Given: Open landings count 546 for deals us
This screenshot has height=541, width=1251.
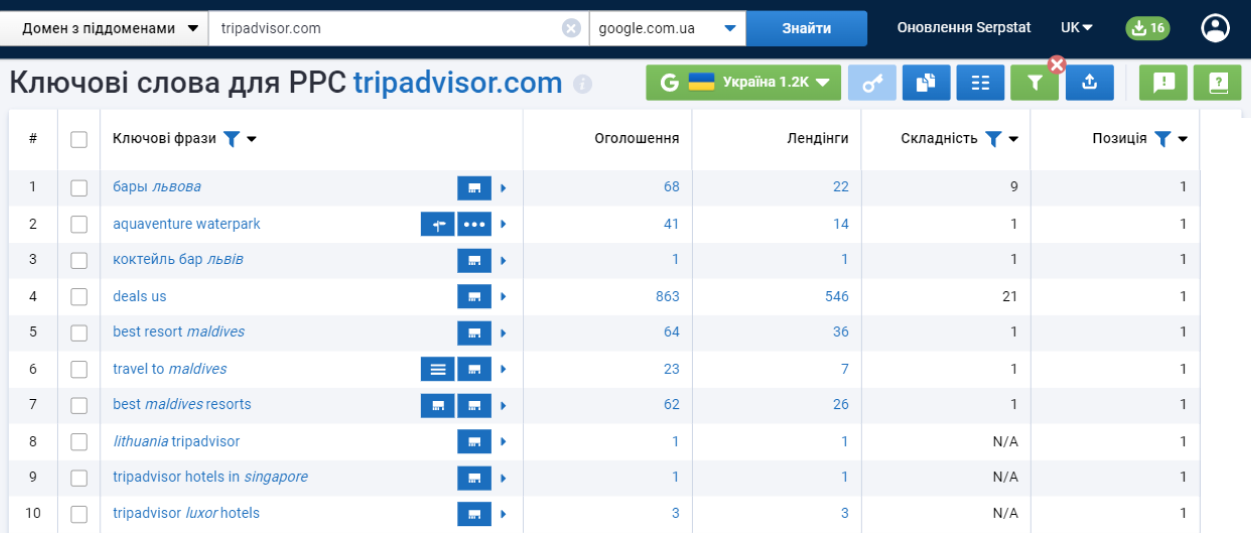Looking at the screenshot, I should pos(837,296).
